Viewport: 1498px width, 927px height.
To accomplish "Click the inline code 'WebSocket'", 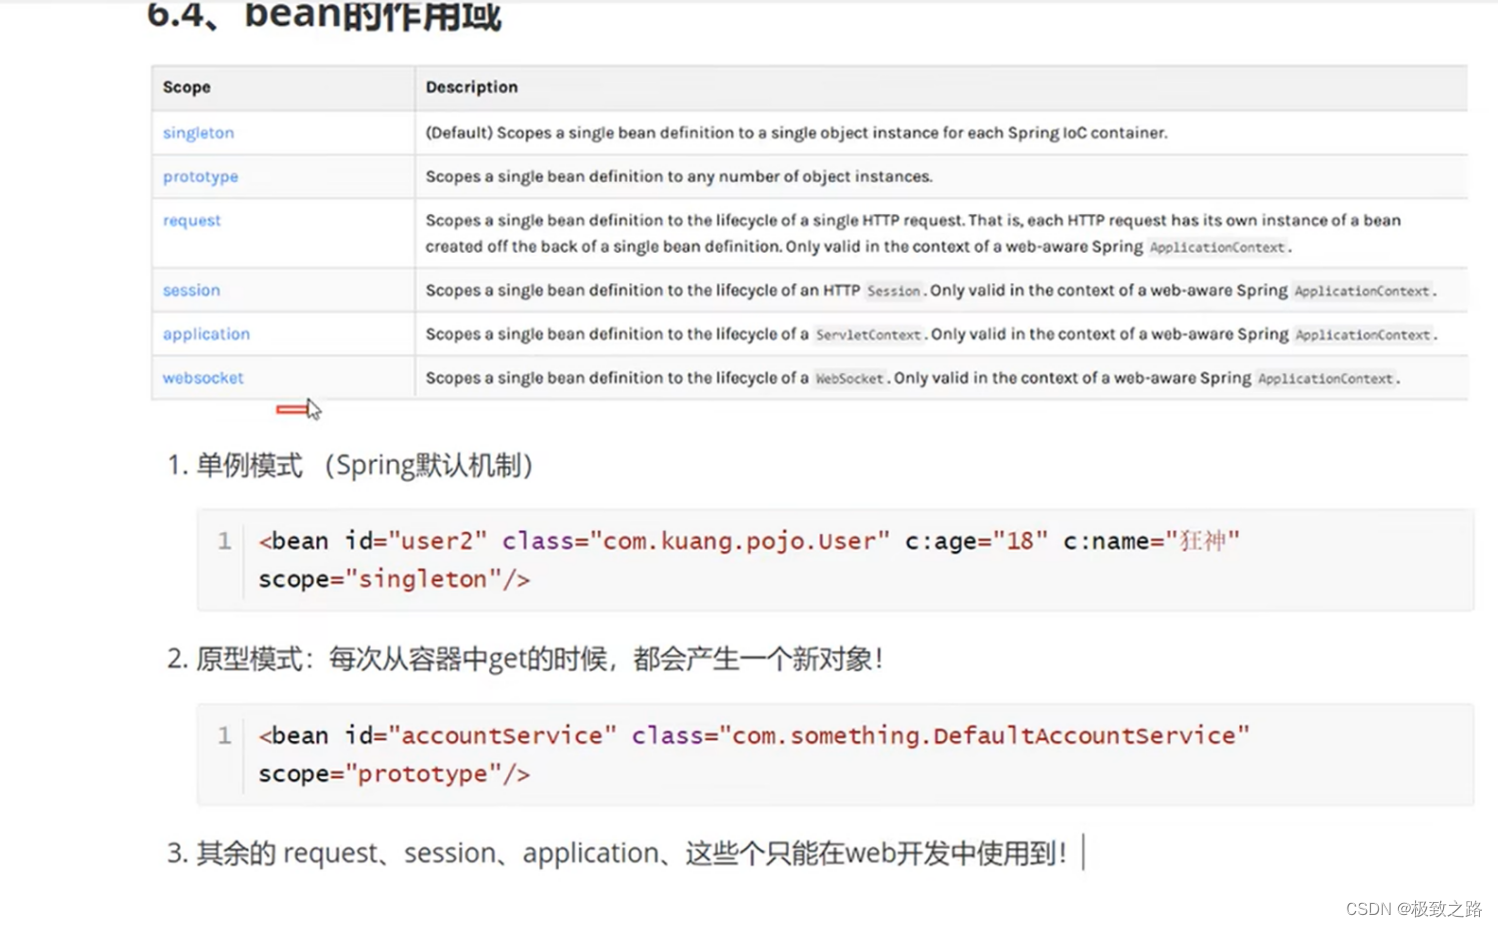I will (x=849, y=379).
